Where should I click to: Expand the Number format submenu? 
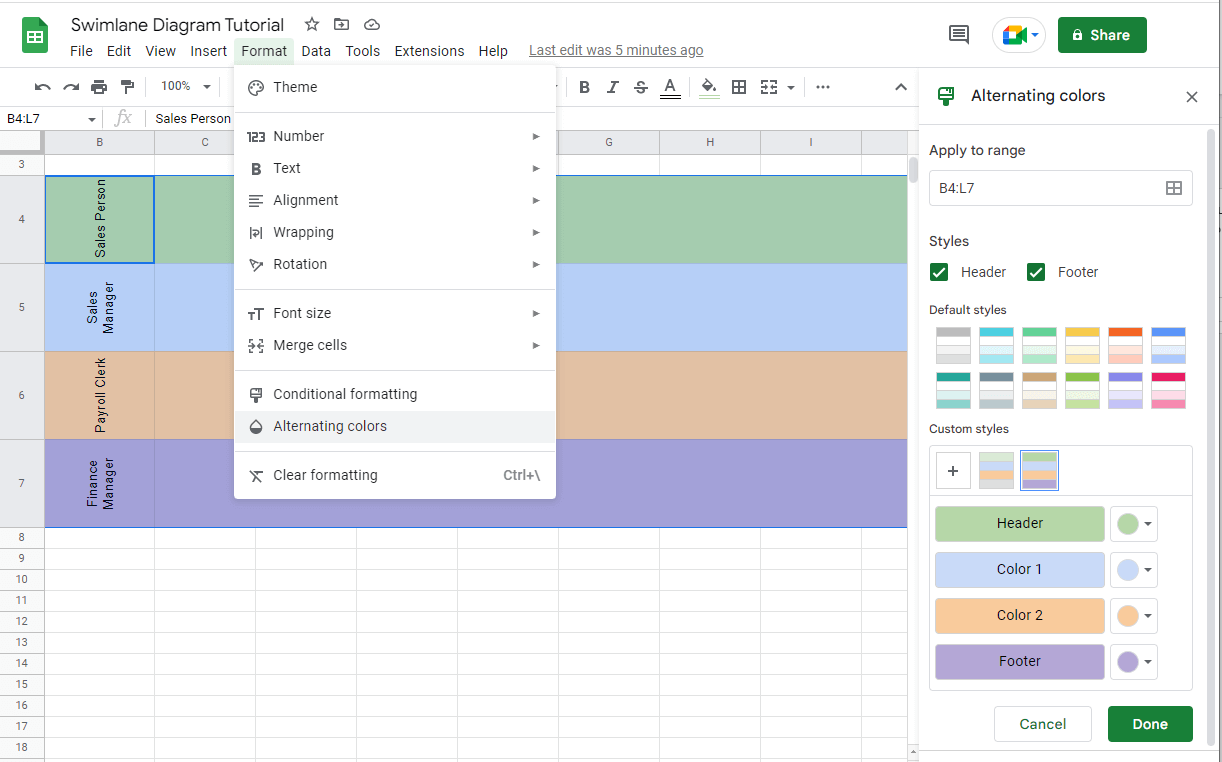(x=297, y=135)
